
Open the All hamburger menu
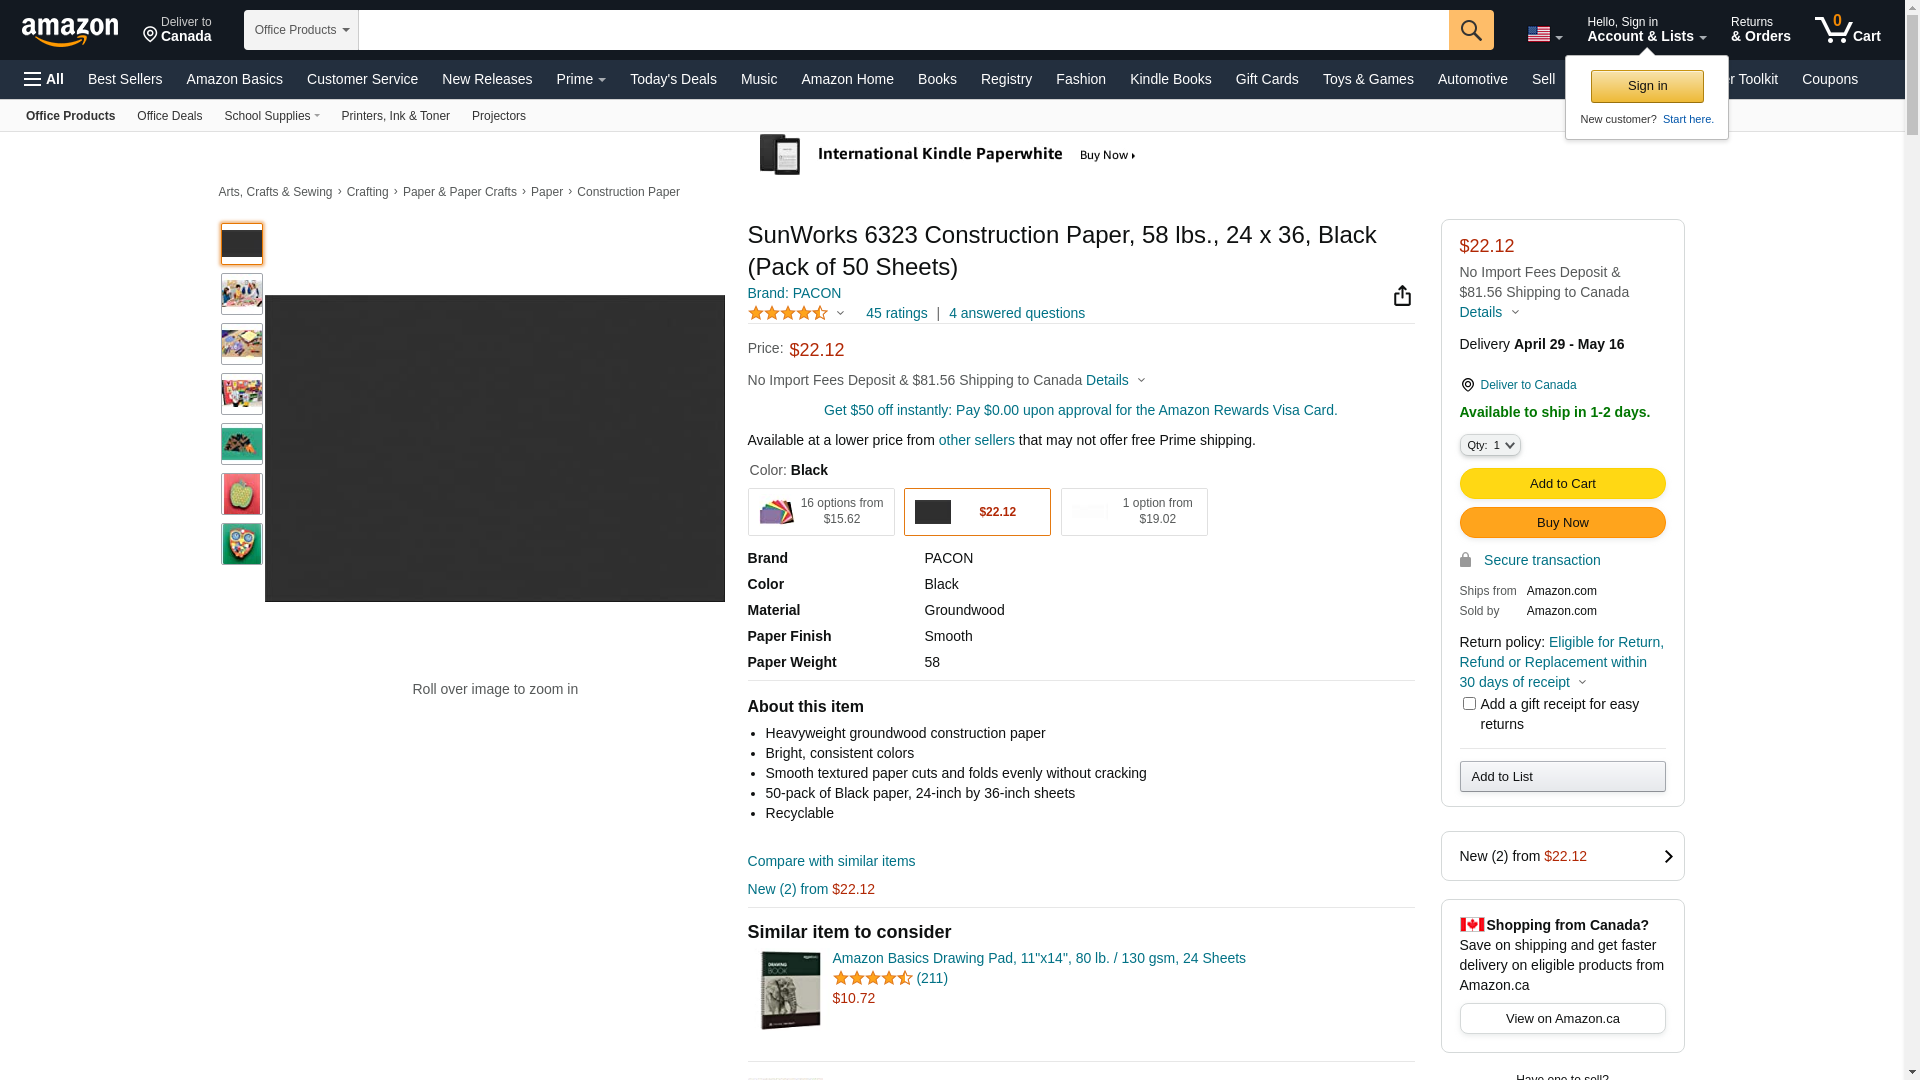point(44,79)
